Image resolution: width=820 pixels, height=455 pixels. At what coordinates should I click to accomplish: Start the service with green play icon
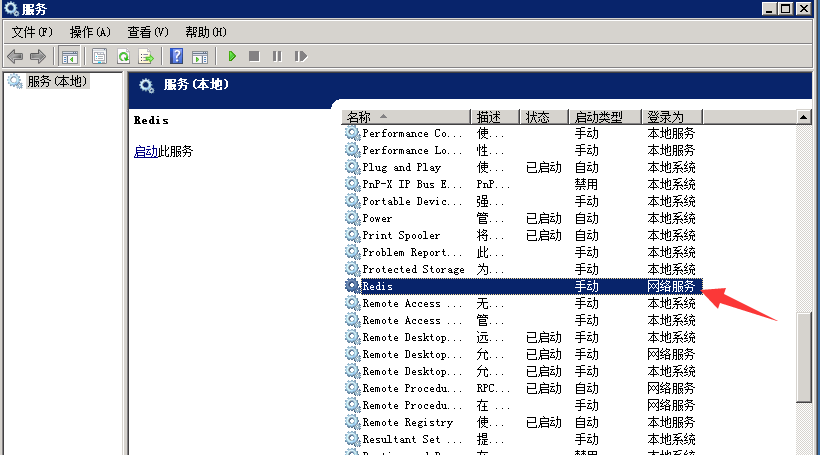[232, 56]
